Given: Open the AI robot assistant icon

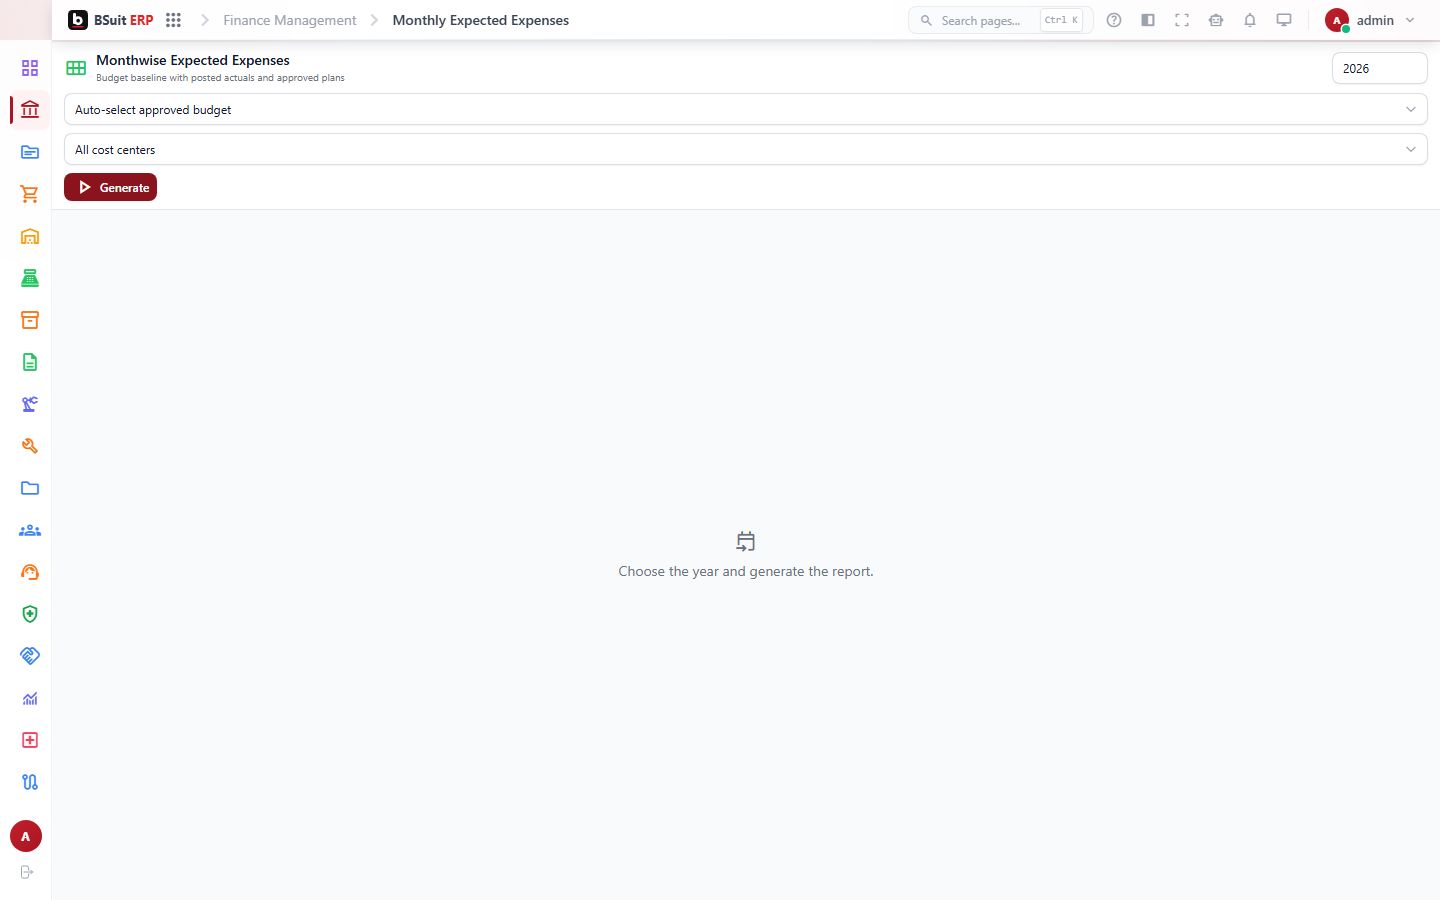Looking at the screenshot, I should (x=1216, y=20).
